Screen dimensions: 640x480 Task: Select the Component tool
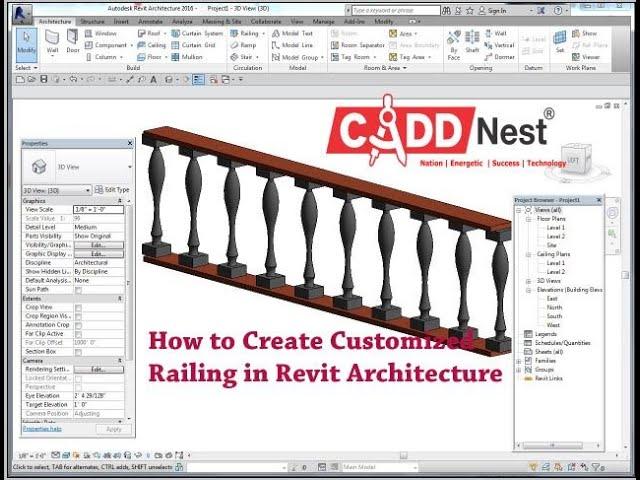tap(107, 45)
